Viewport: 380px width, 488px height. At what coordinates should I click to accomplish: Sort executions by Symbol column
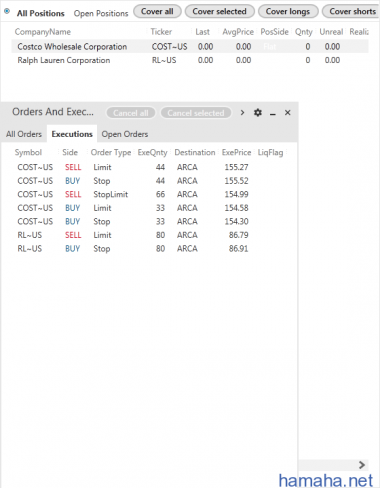[x=28, y=152]
